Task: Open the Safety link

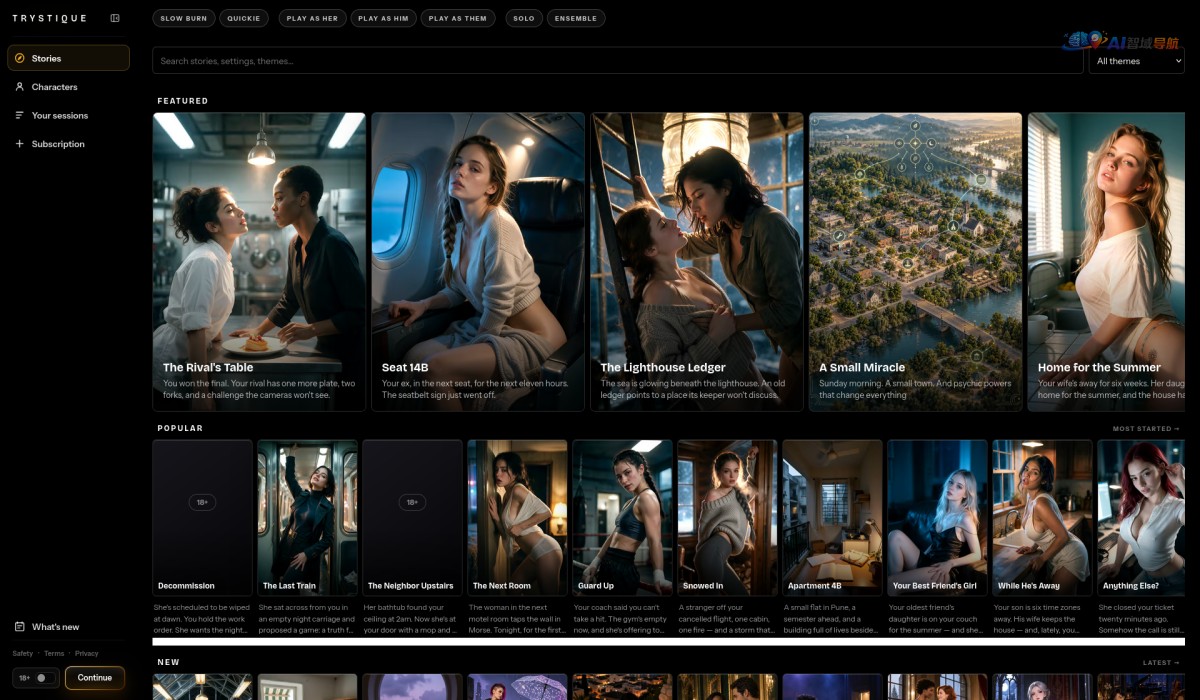Action: [x=22, y=654]
